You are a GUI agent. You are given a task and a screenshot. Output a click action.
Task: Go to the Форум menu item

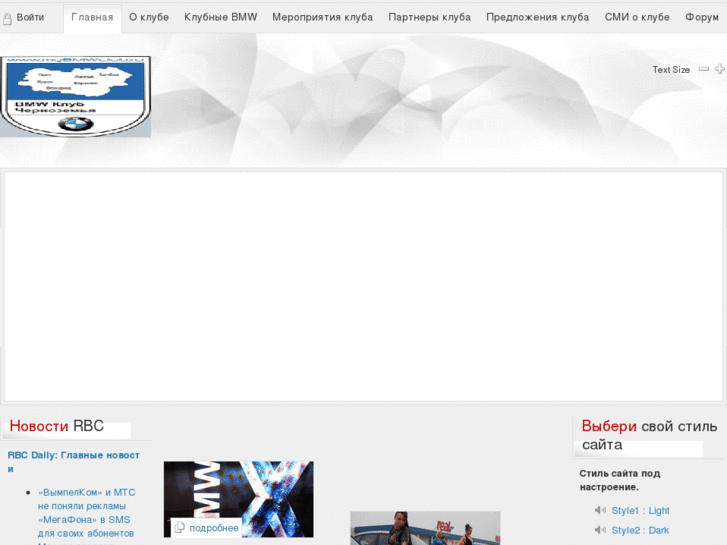[702, 17]
